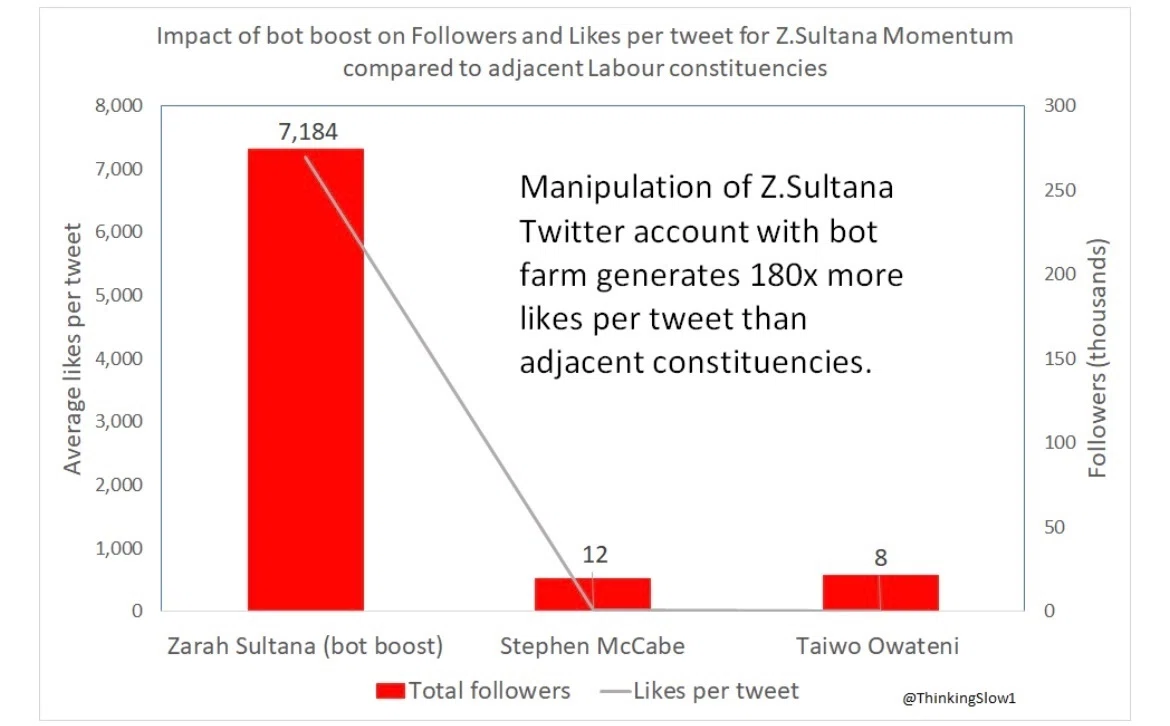Click the @ThinkingSlow1 watermark
1170x726 pixels.
[959, 698]
